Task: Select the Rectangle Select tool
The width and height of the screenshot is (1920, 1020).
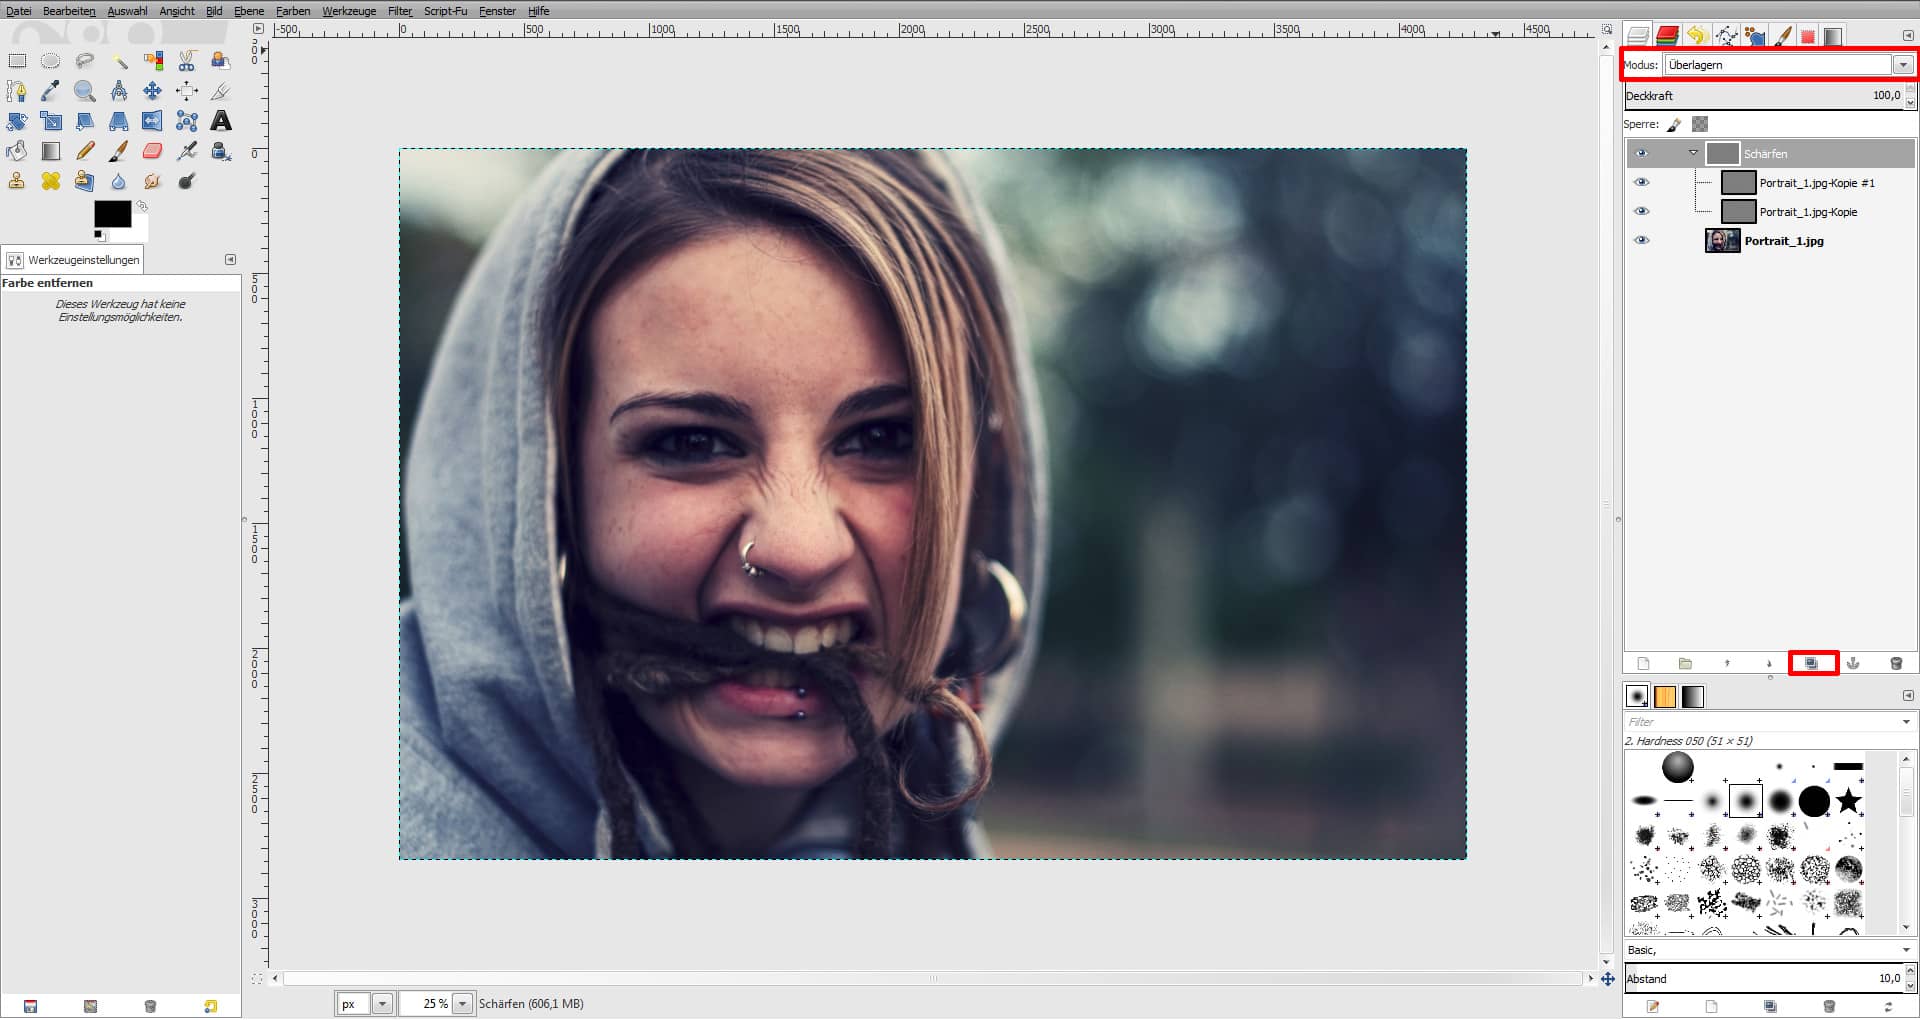Action: pyautogui.click(x=17, y=60)
